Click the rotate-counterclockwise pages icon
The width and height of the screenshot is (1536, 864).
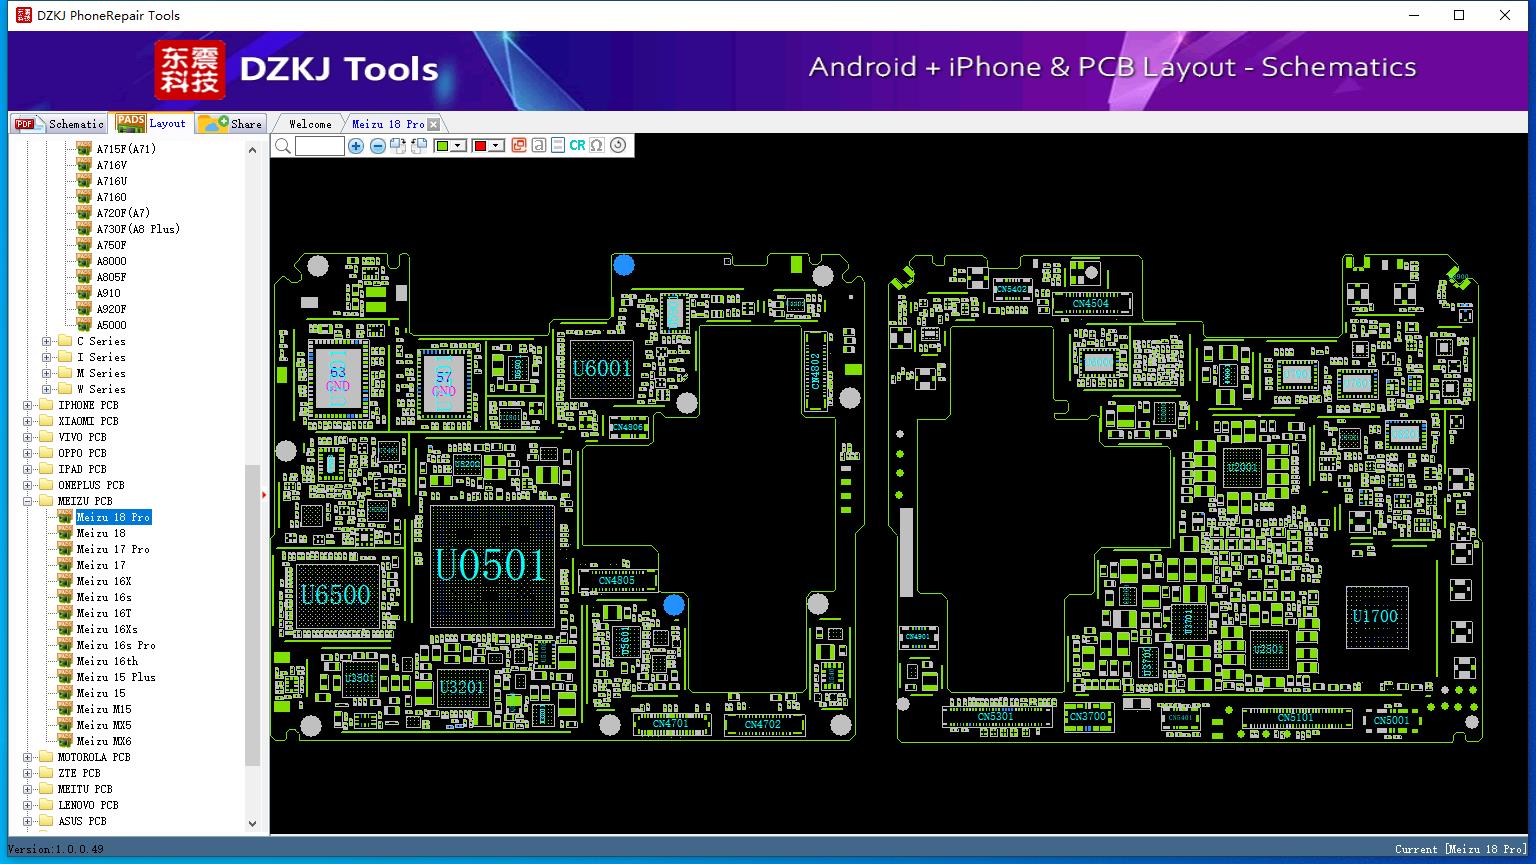pos(419,146)
